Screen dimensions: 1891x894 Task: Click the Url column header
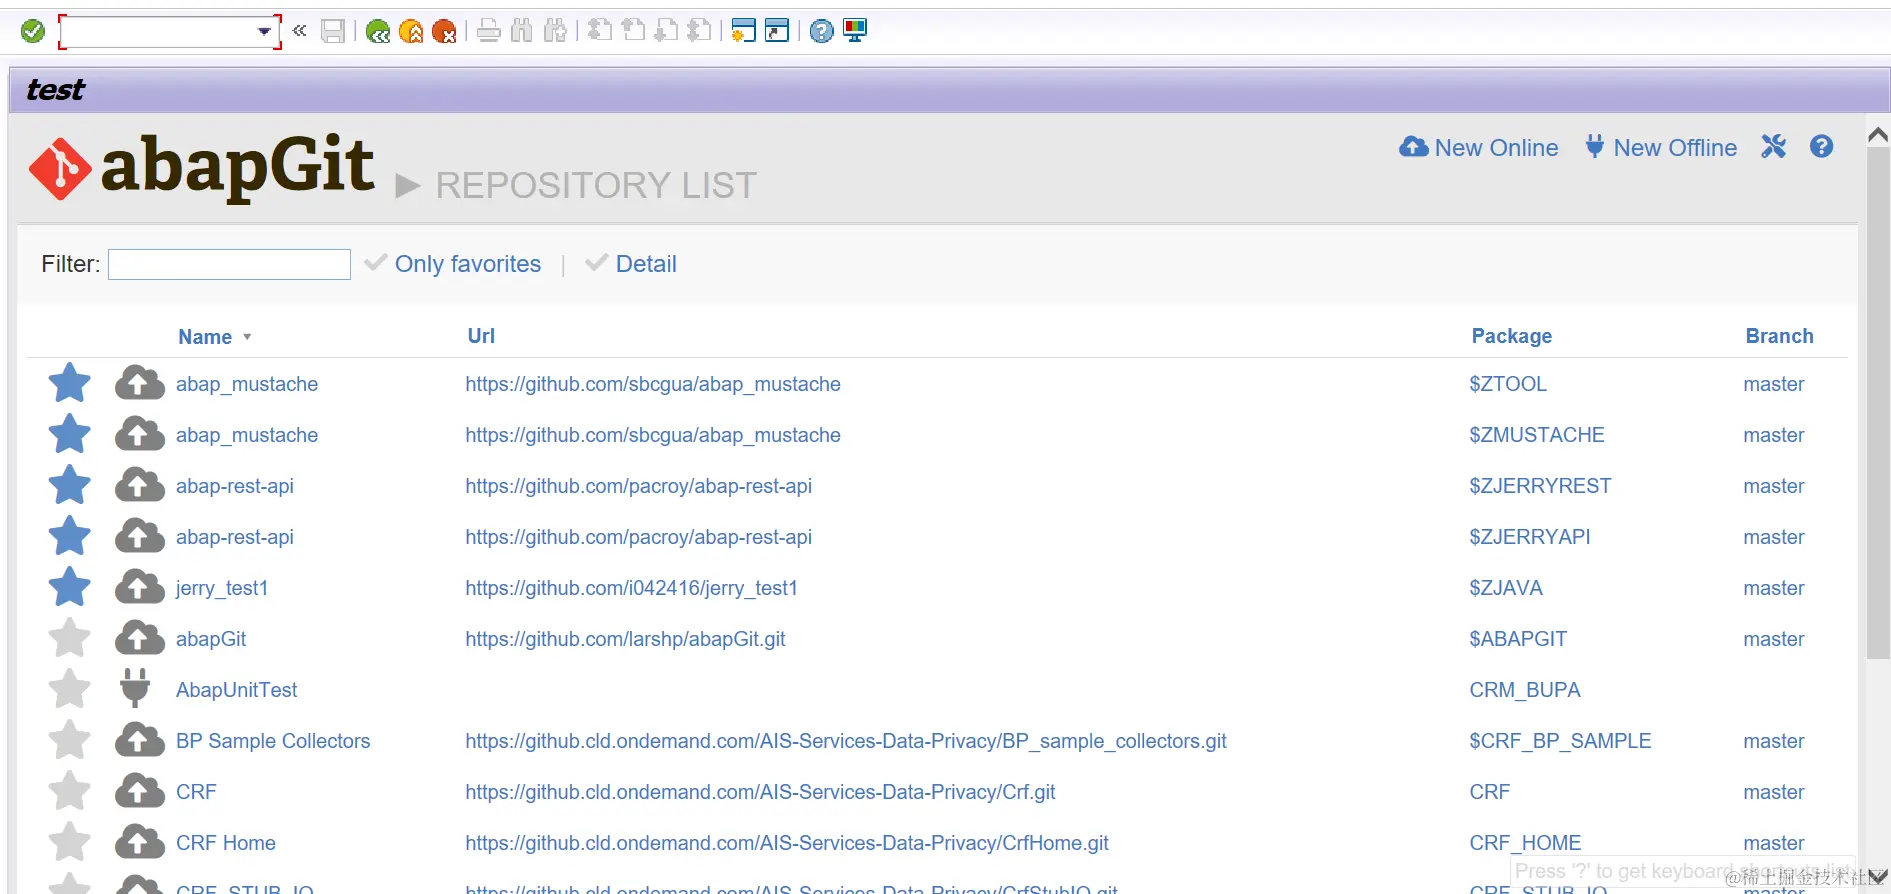pos(481,336)
